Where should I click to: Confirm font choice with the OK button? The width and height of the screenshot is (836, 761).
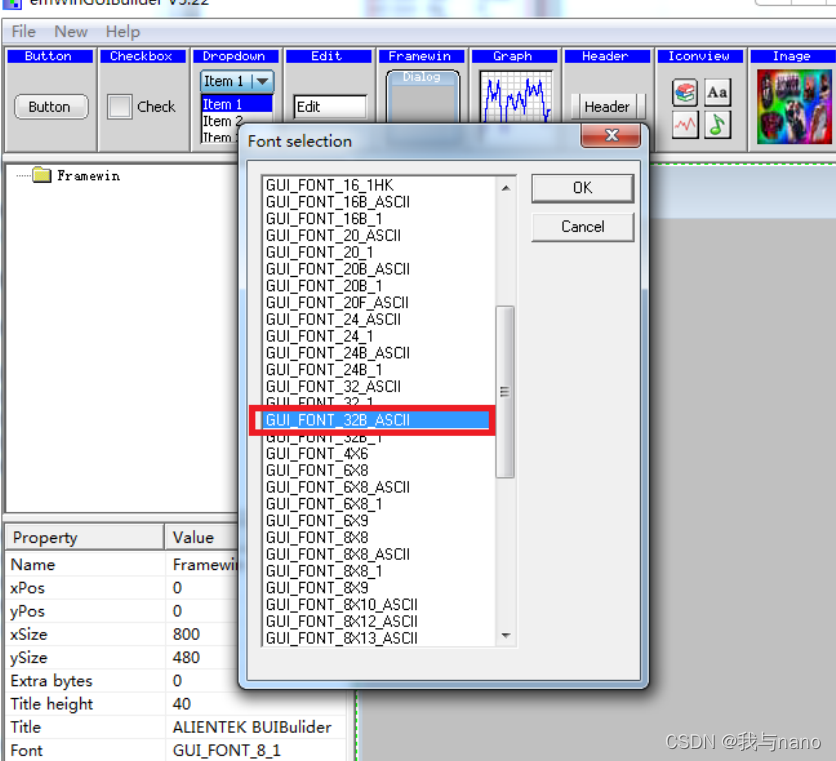tap(582, 188)
